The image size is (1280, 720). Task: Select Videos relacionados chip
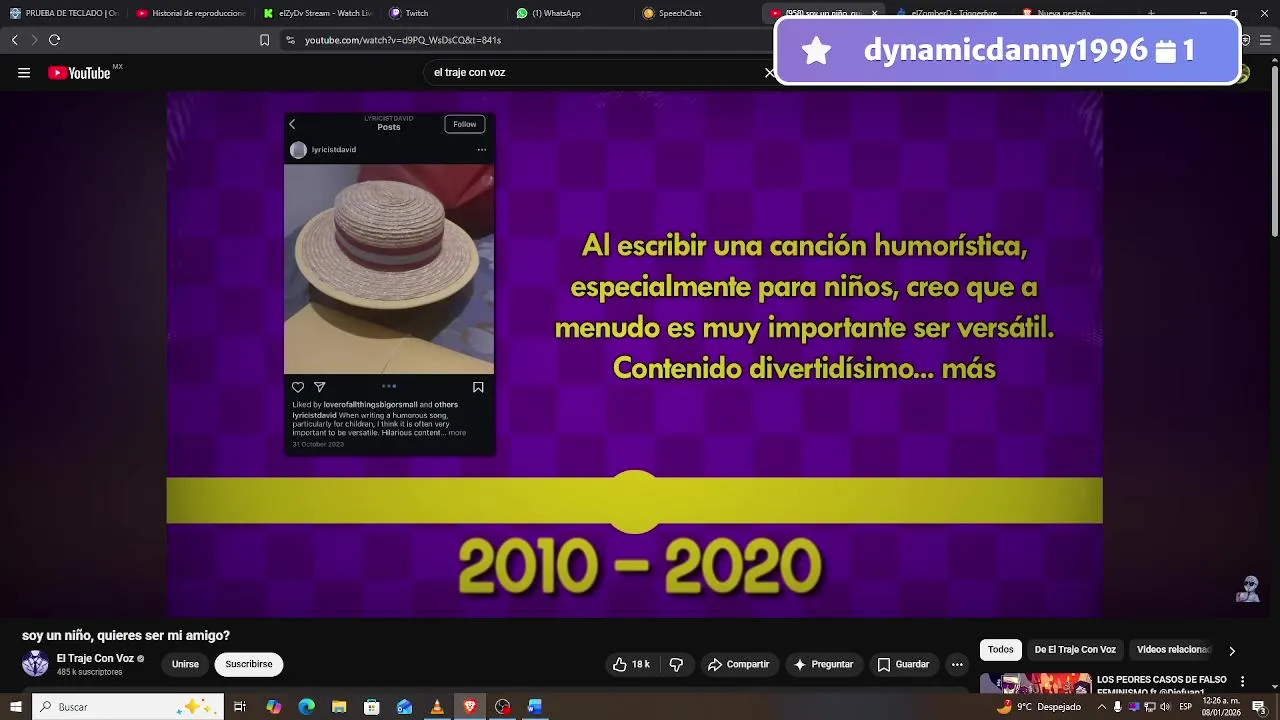pos(1173,650)
